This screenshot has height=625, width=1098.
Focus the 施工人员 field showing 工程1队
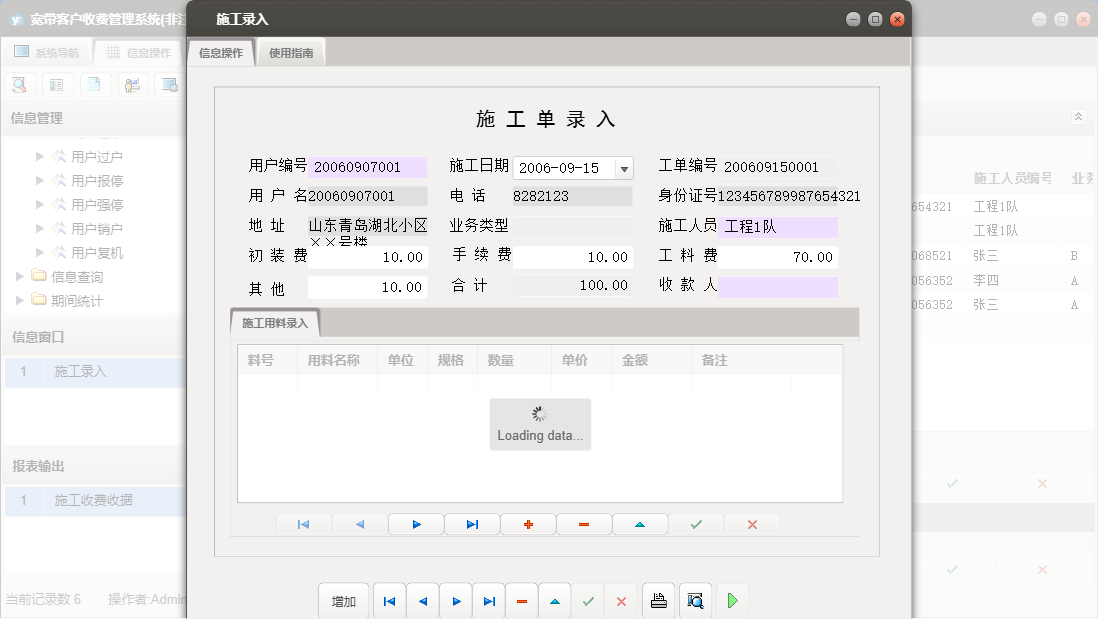777,227
